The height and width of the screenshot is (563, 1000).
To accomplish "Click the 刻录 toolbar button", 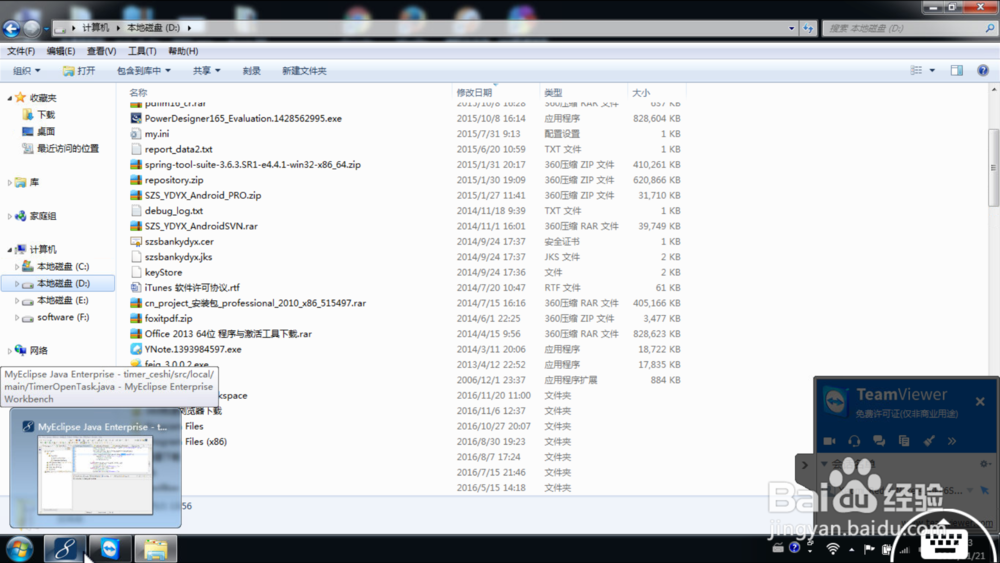I will [251, 71].
